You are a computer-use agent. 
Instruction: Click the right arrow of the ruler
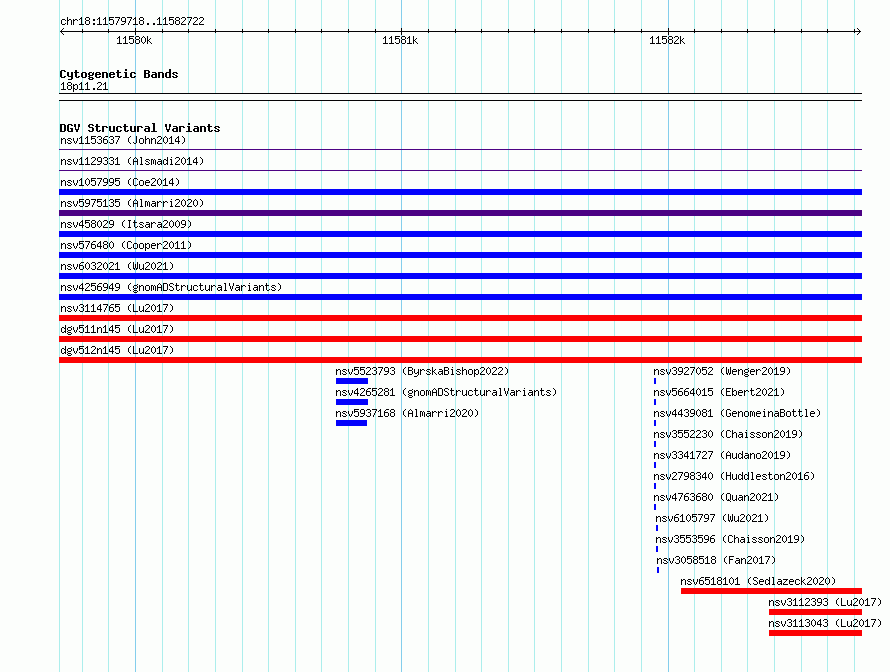pos(858,32)
